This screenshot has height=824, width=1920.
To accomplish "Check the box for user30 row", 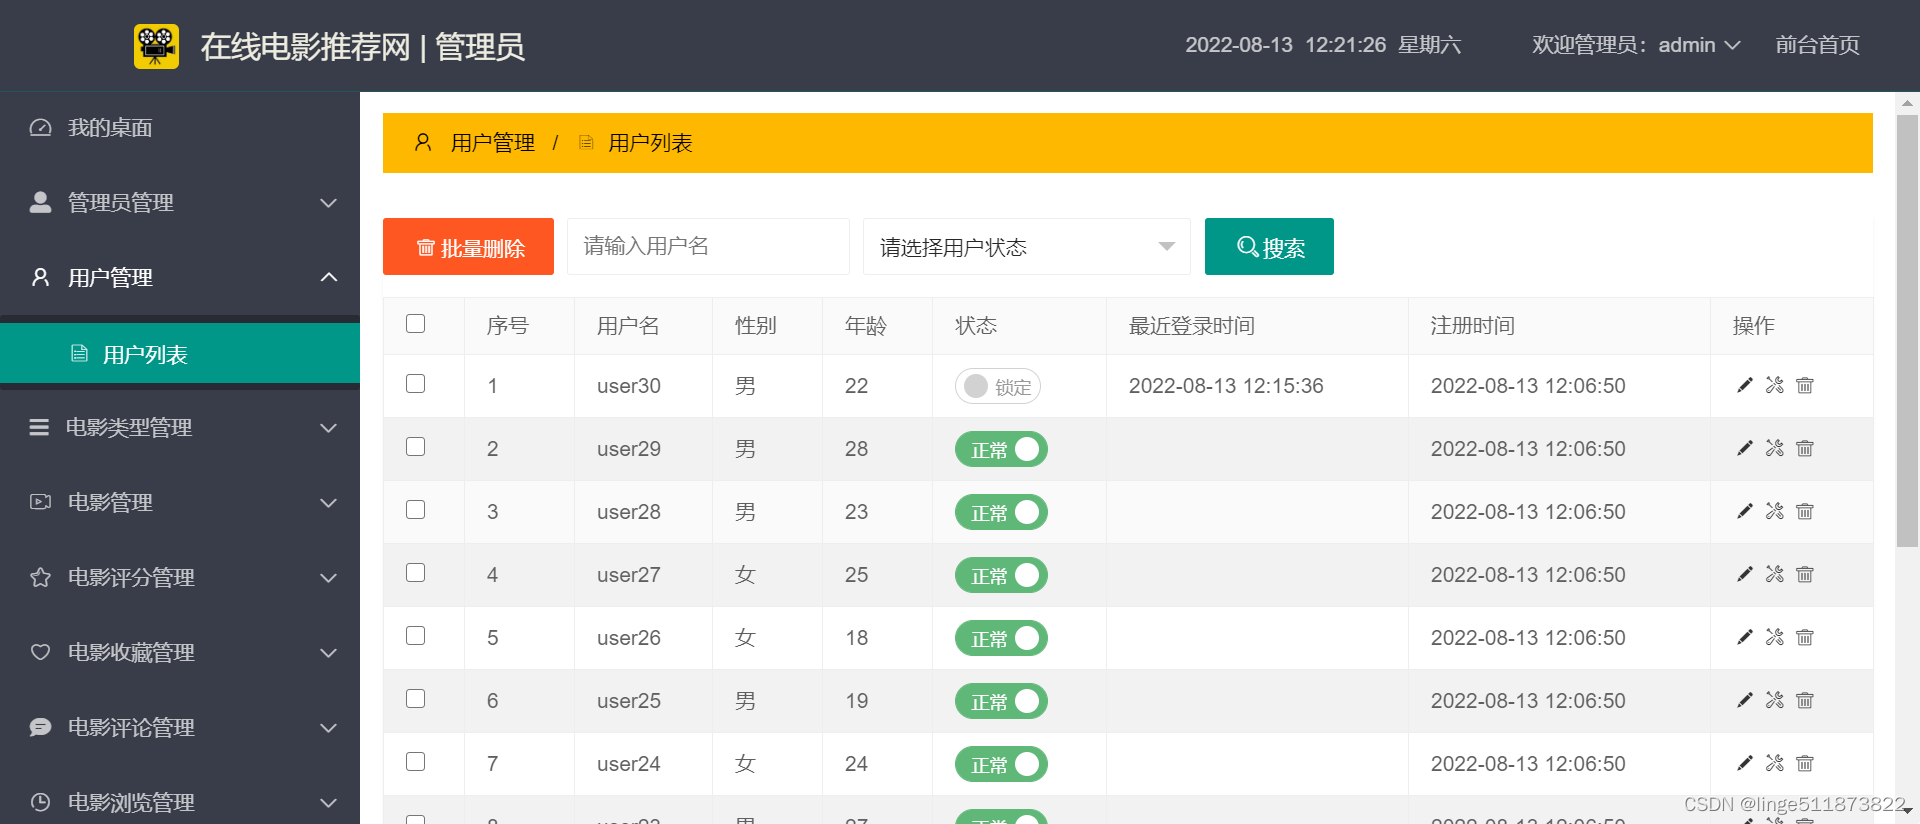I will (416, 384).
